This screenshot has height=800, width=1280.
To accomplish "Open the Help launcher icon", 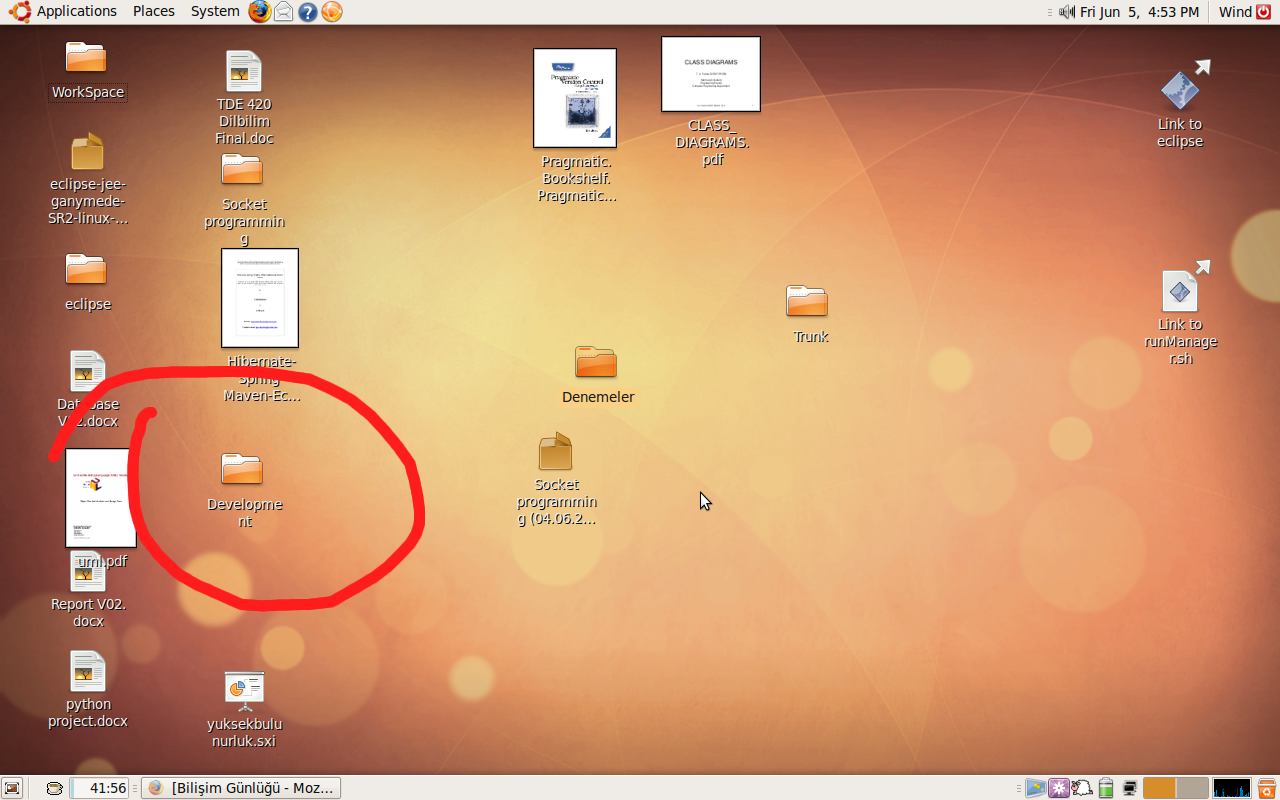I will click(308, 12).
